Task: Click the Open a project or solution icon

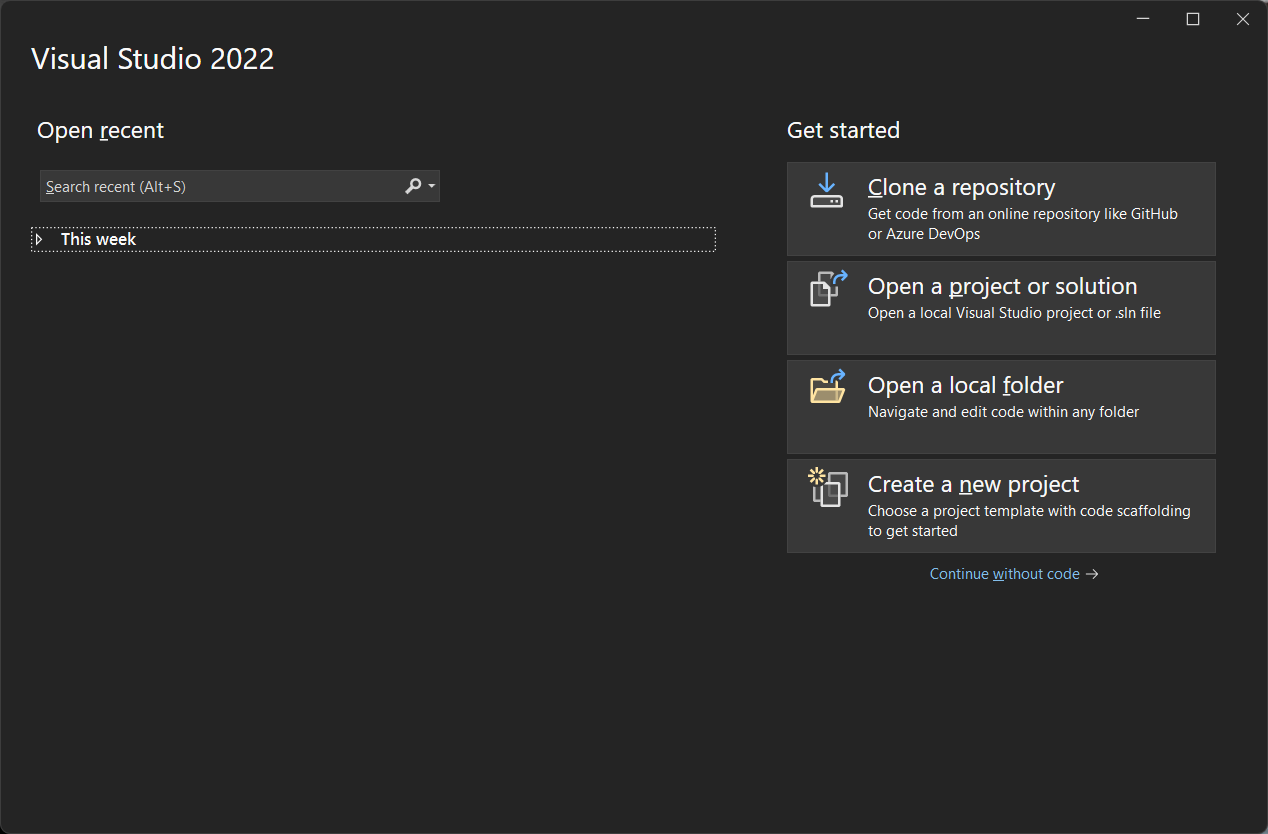Action: pos(827,288)
